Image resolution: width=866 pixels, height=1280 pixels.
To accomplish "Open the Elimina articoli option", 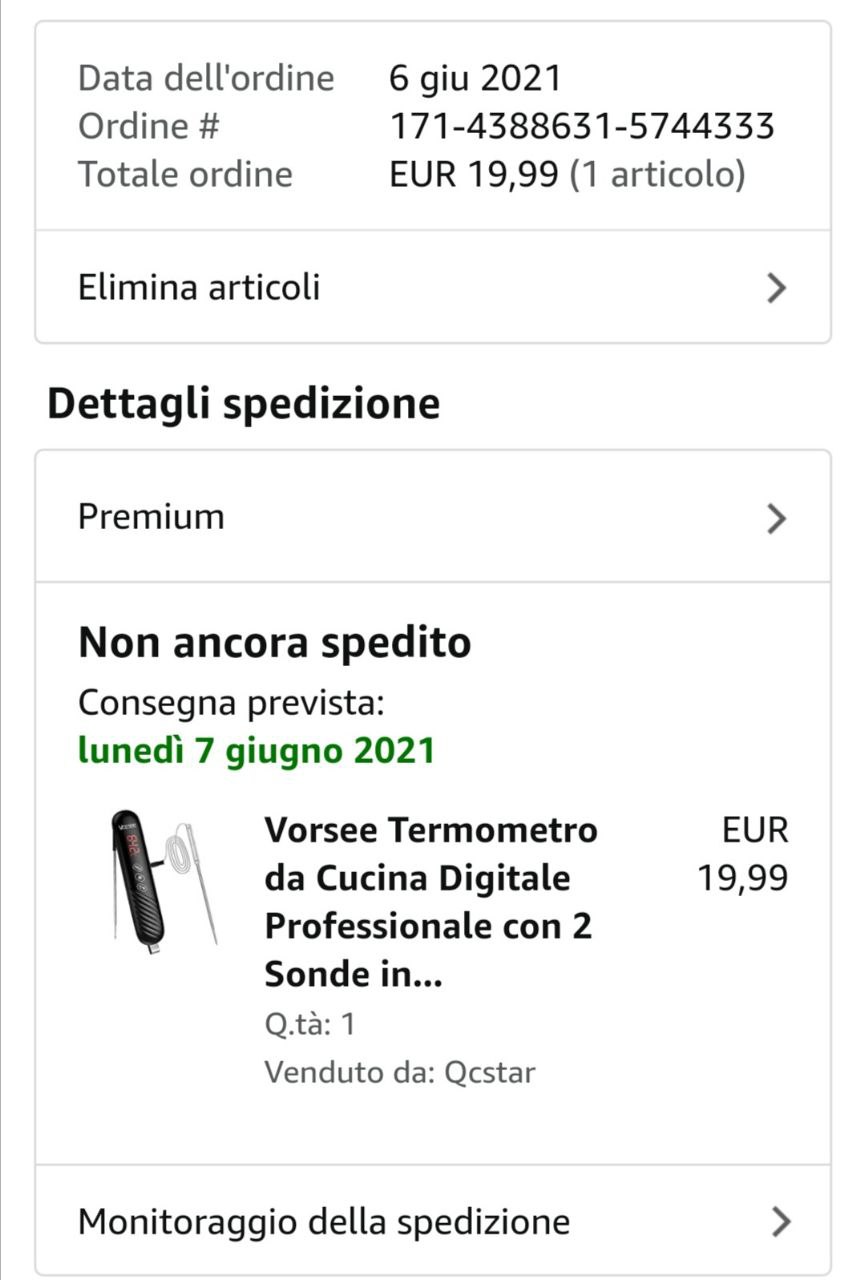I will point(200,288).
